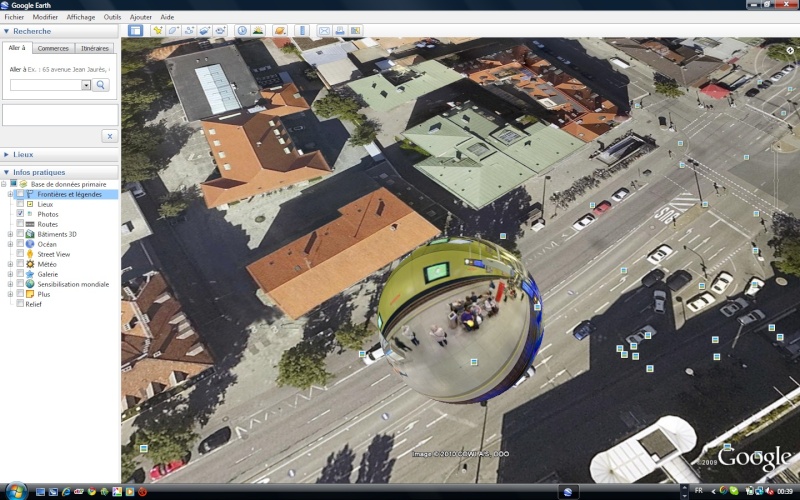Enable the Lieux layer checkbox
This screenshot has width=800, height=500.
(20, 204)
